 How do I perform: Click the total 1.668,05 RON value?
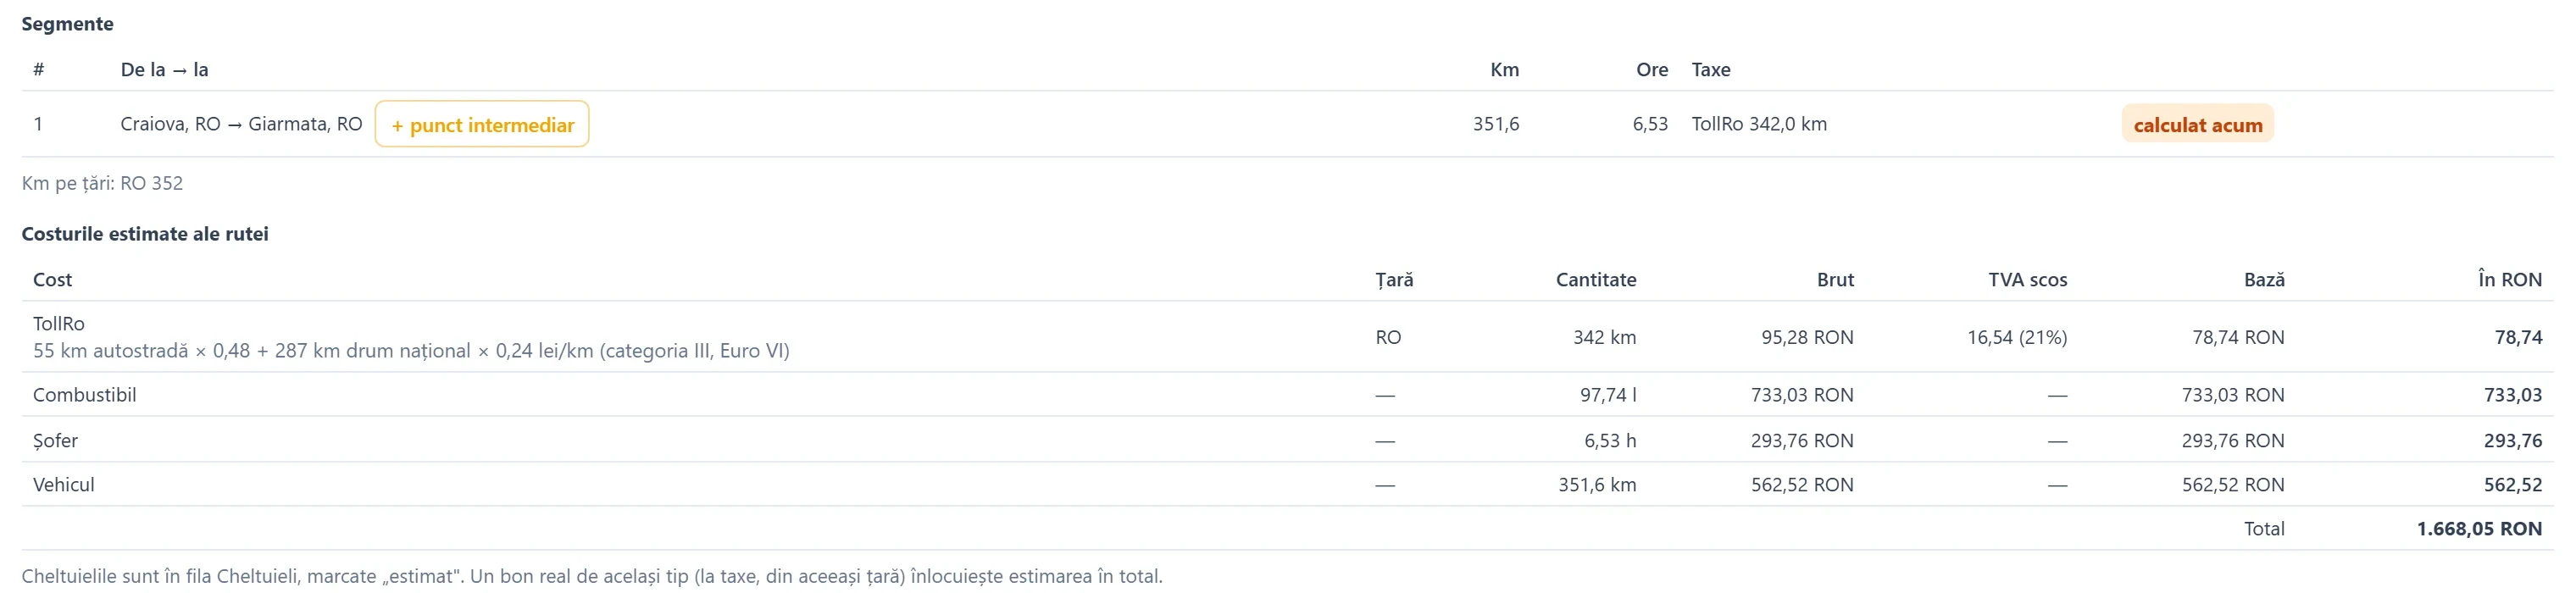(x=2479, y=529)
